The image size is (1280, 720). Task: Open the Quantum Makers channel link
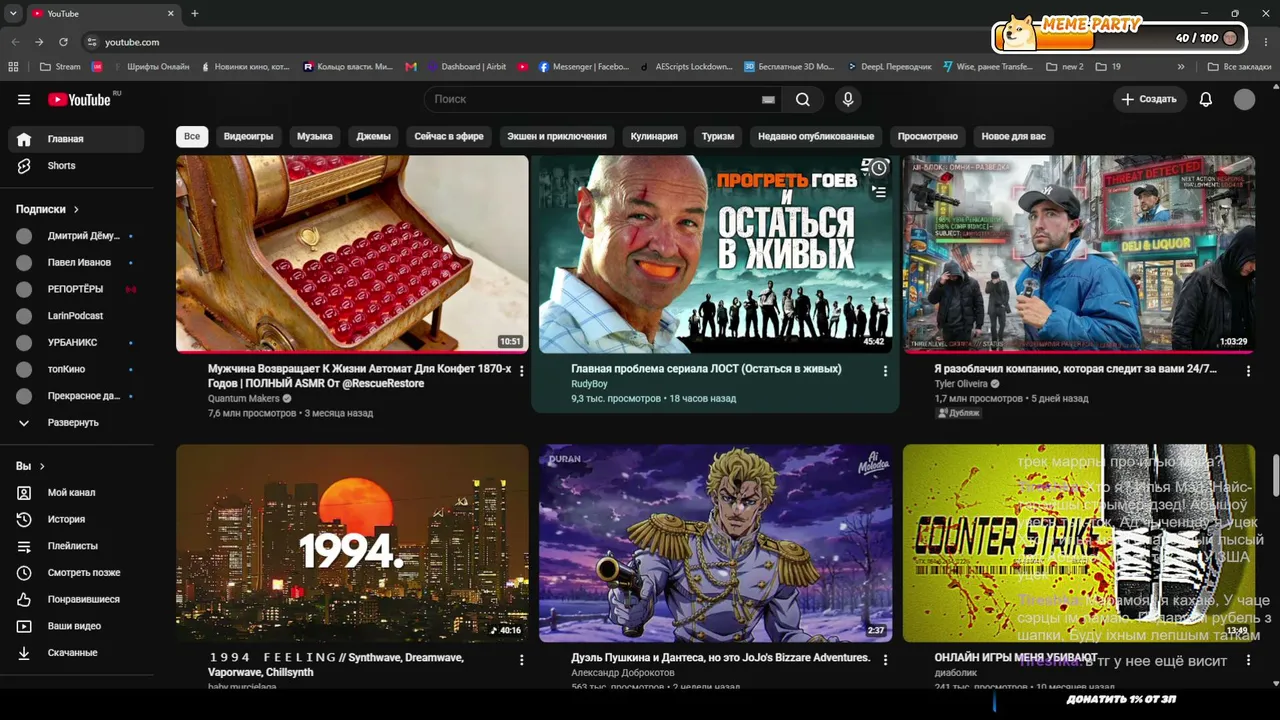(244, 398)
